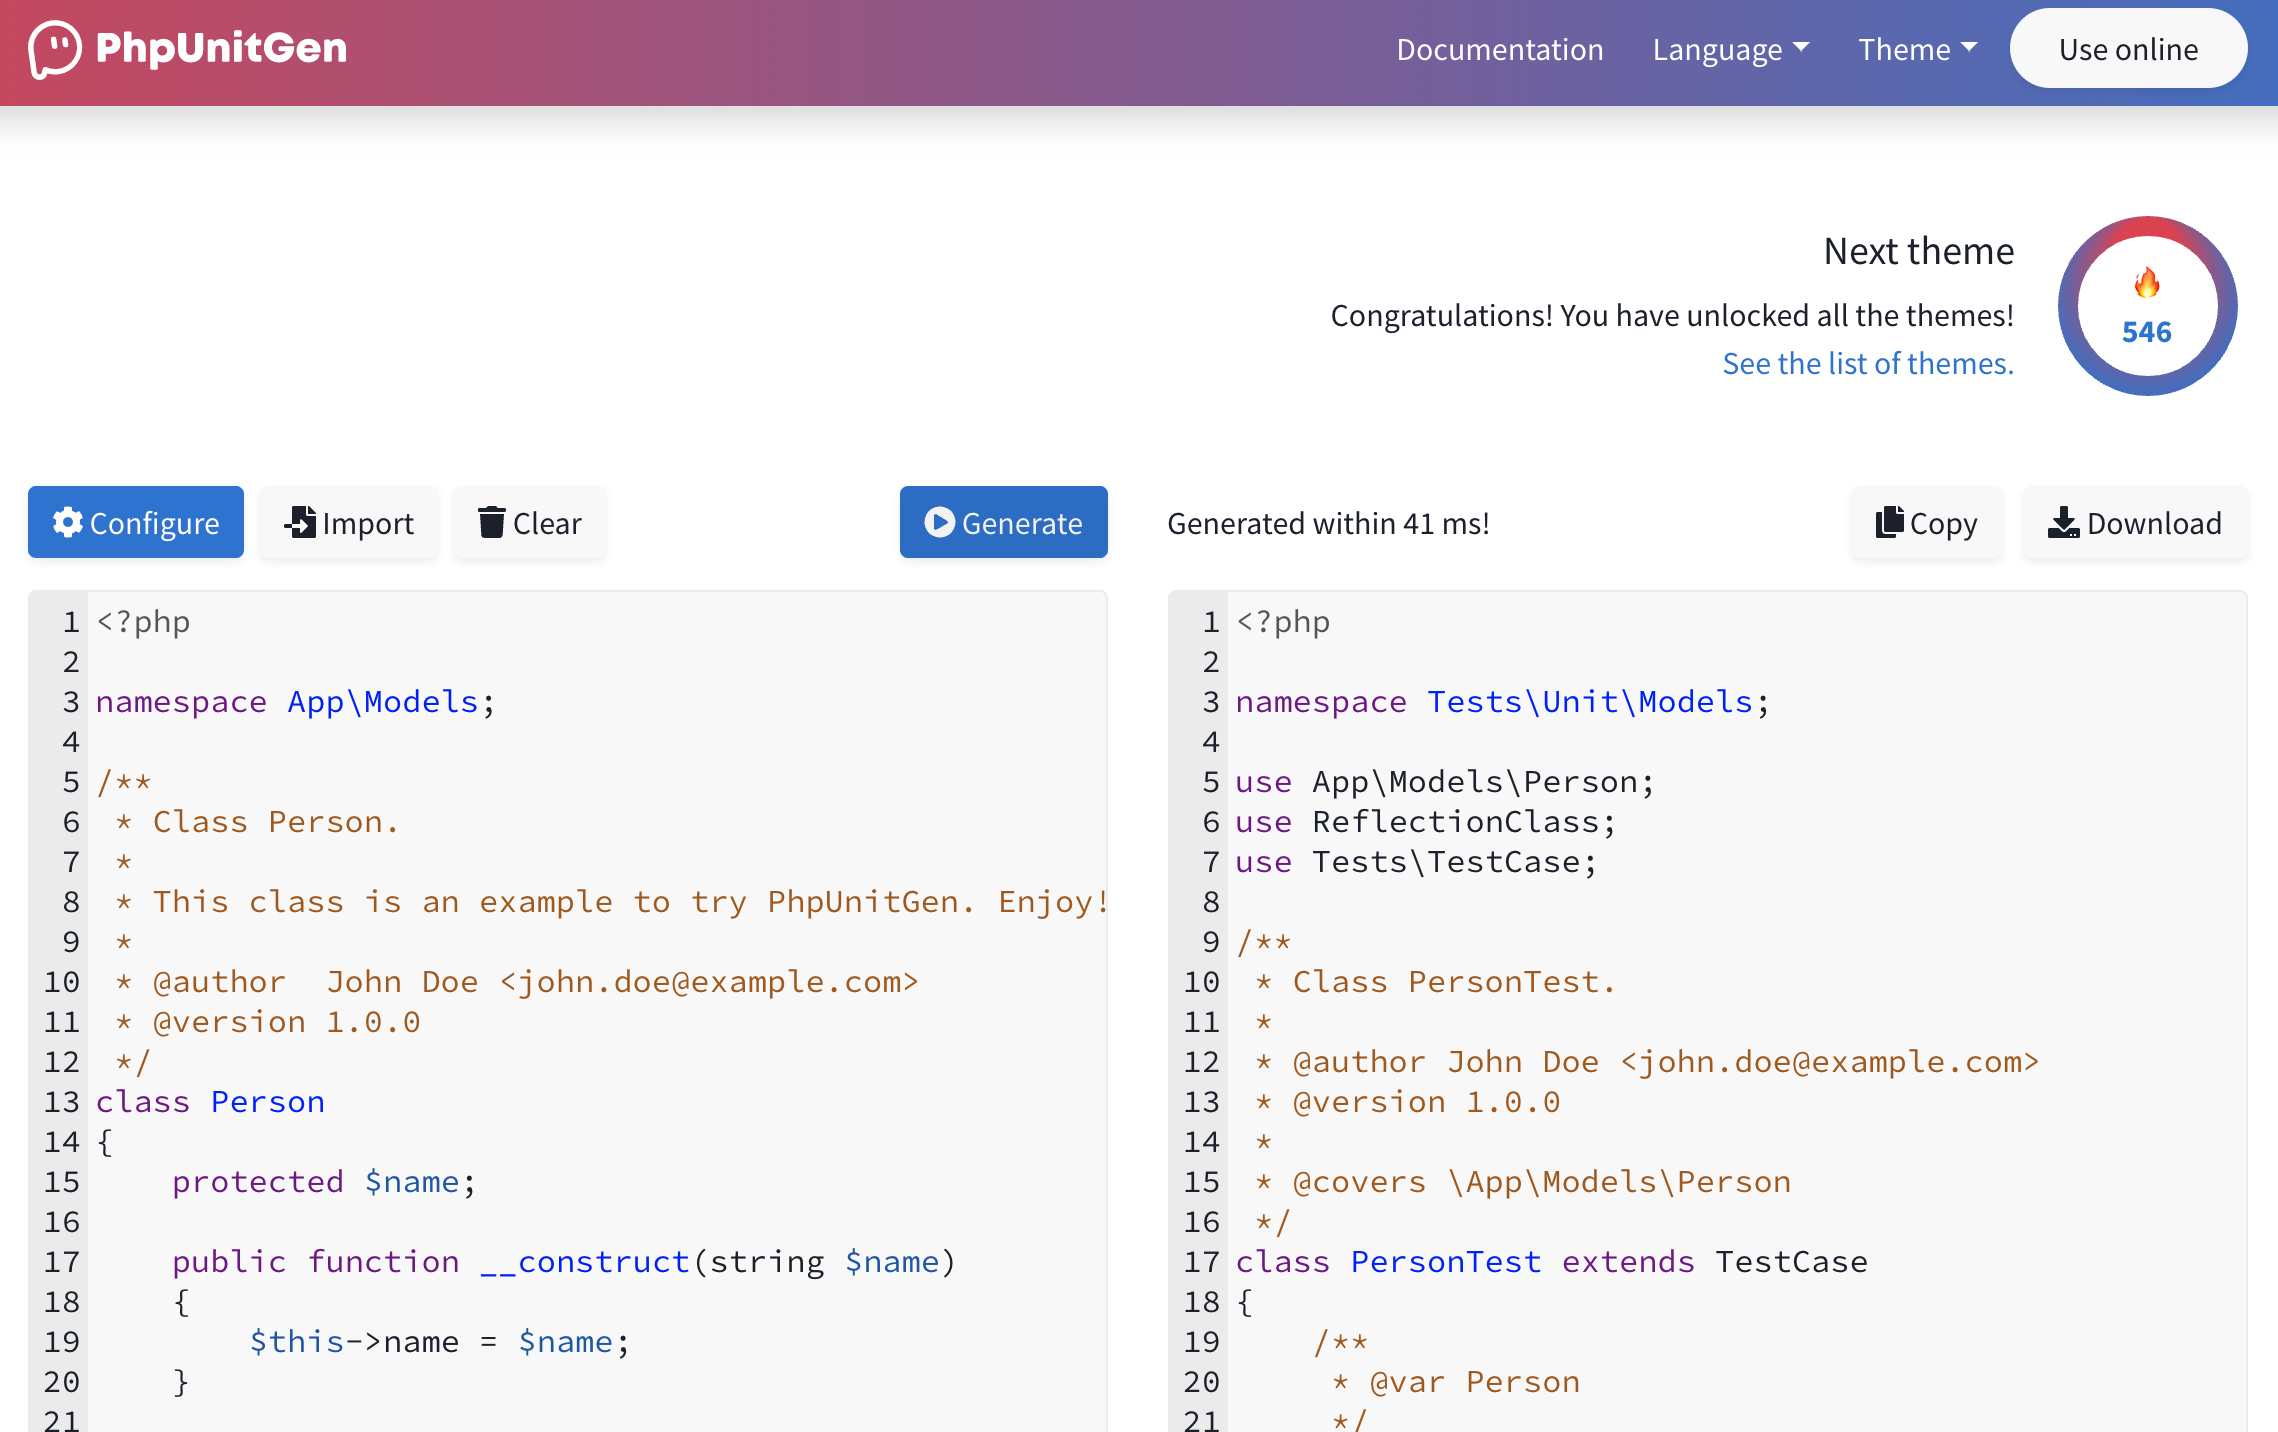Open the Documentation page
The width and height of the screenshot is (2278, 1432).
tap(1499, 49)
